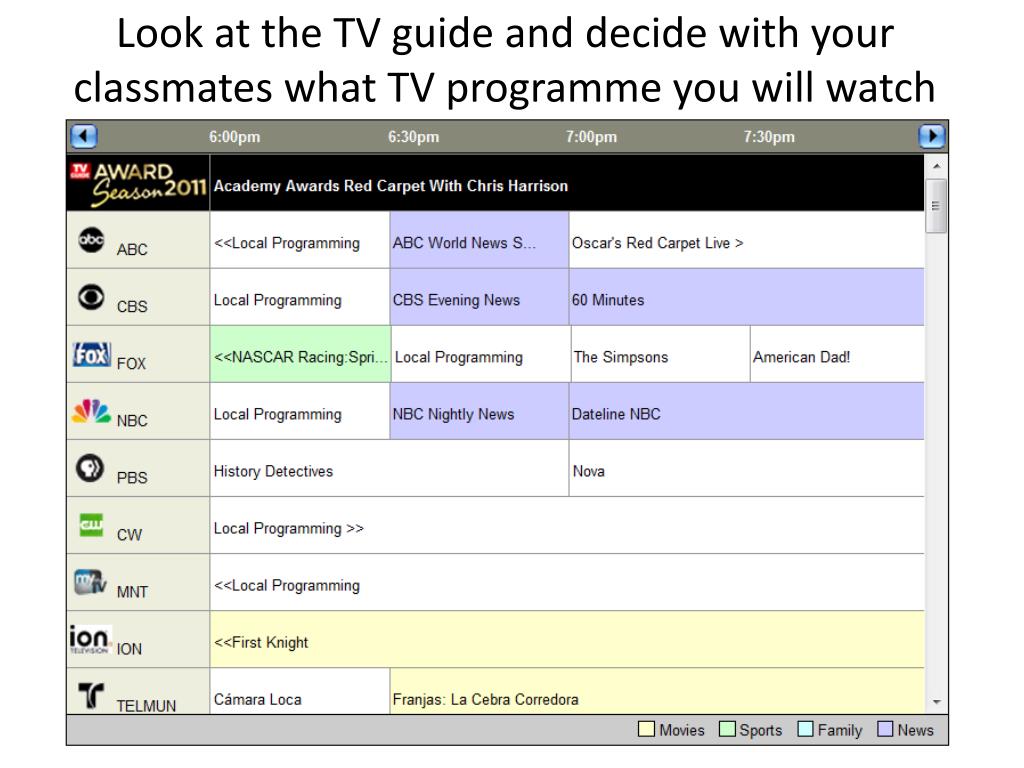Open History Detectives listing
Image resolution: width=1024 pixels, height=768 pixels.
coord(389,468)
